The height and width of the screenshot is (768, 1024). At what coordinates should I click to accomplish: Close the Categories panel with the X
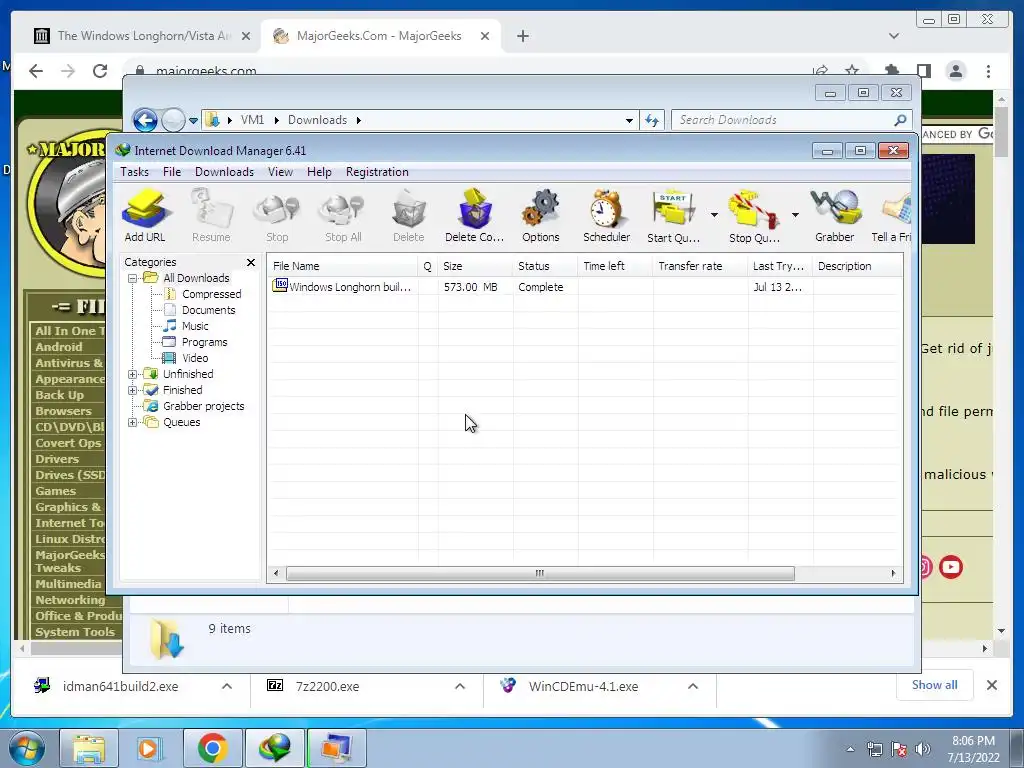(x=251, y=262)
